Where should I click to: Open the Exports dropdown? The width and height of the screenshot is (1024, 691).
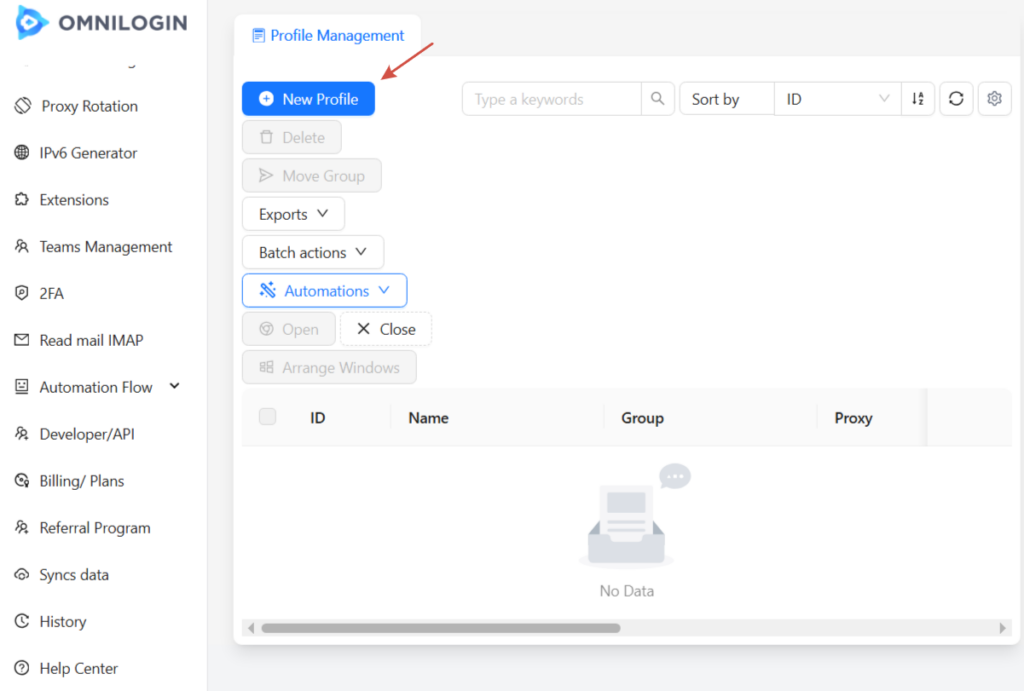coord(293,214)
